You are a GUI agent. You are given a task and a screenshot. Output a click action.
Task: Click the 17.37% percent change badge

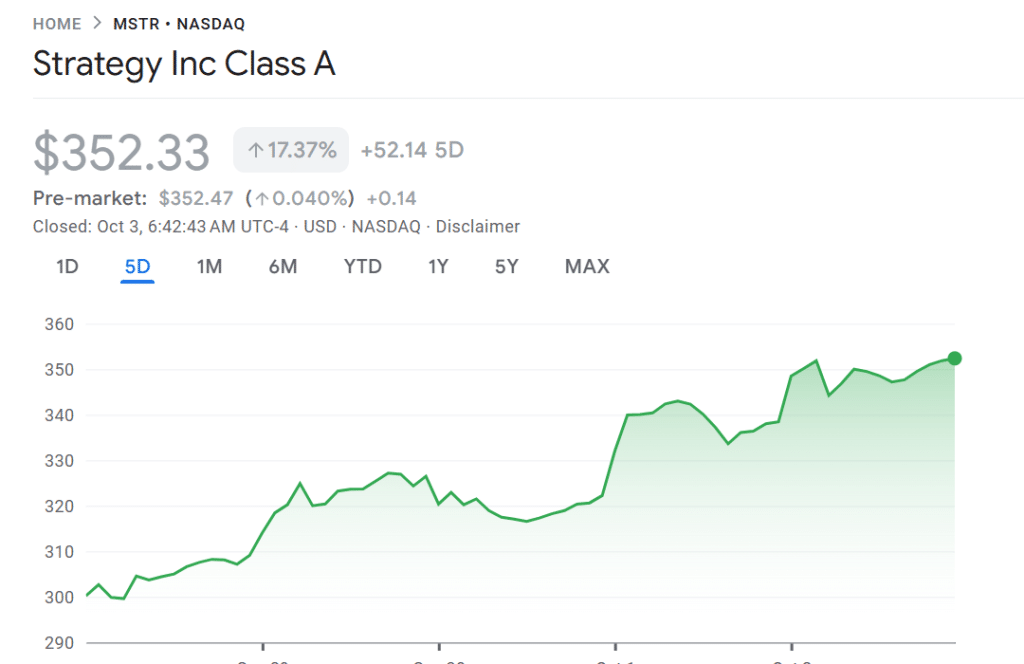click(x=291, y=151)
